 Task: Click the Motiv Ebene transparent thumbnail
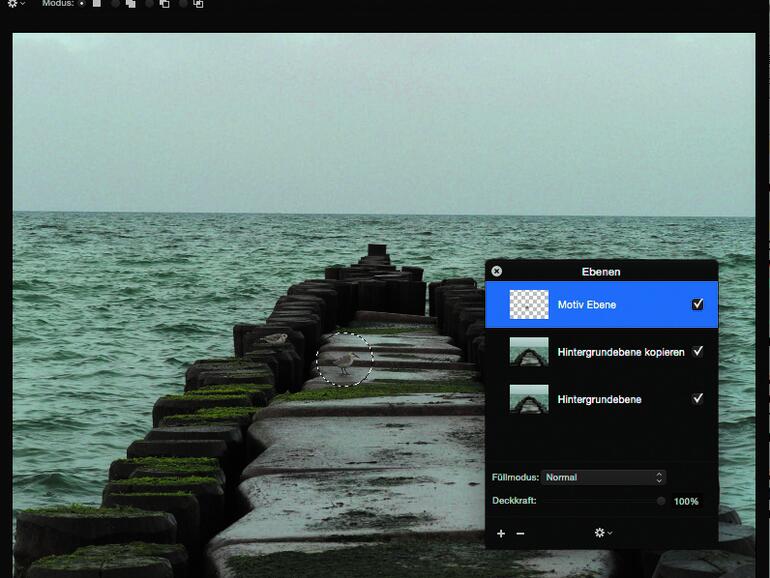(x=529, y=304)
